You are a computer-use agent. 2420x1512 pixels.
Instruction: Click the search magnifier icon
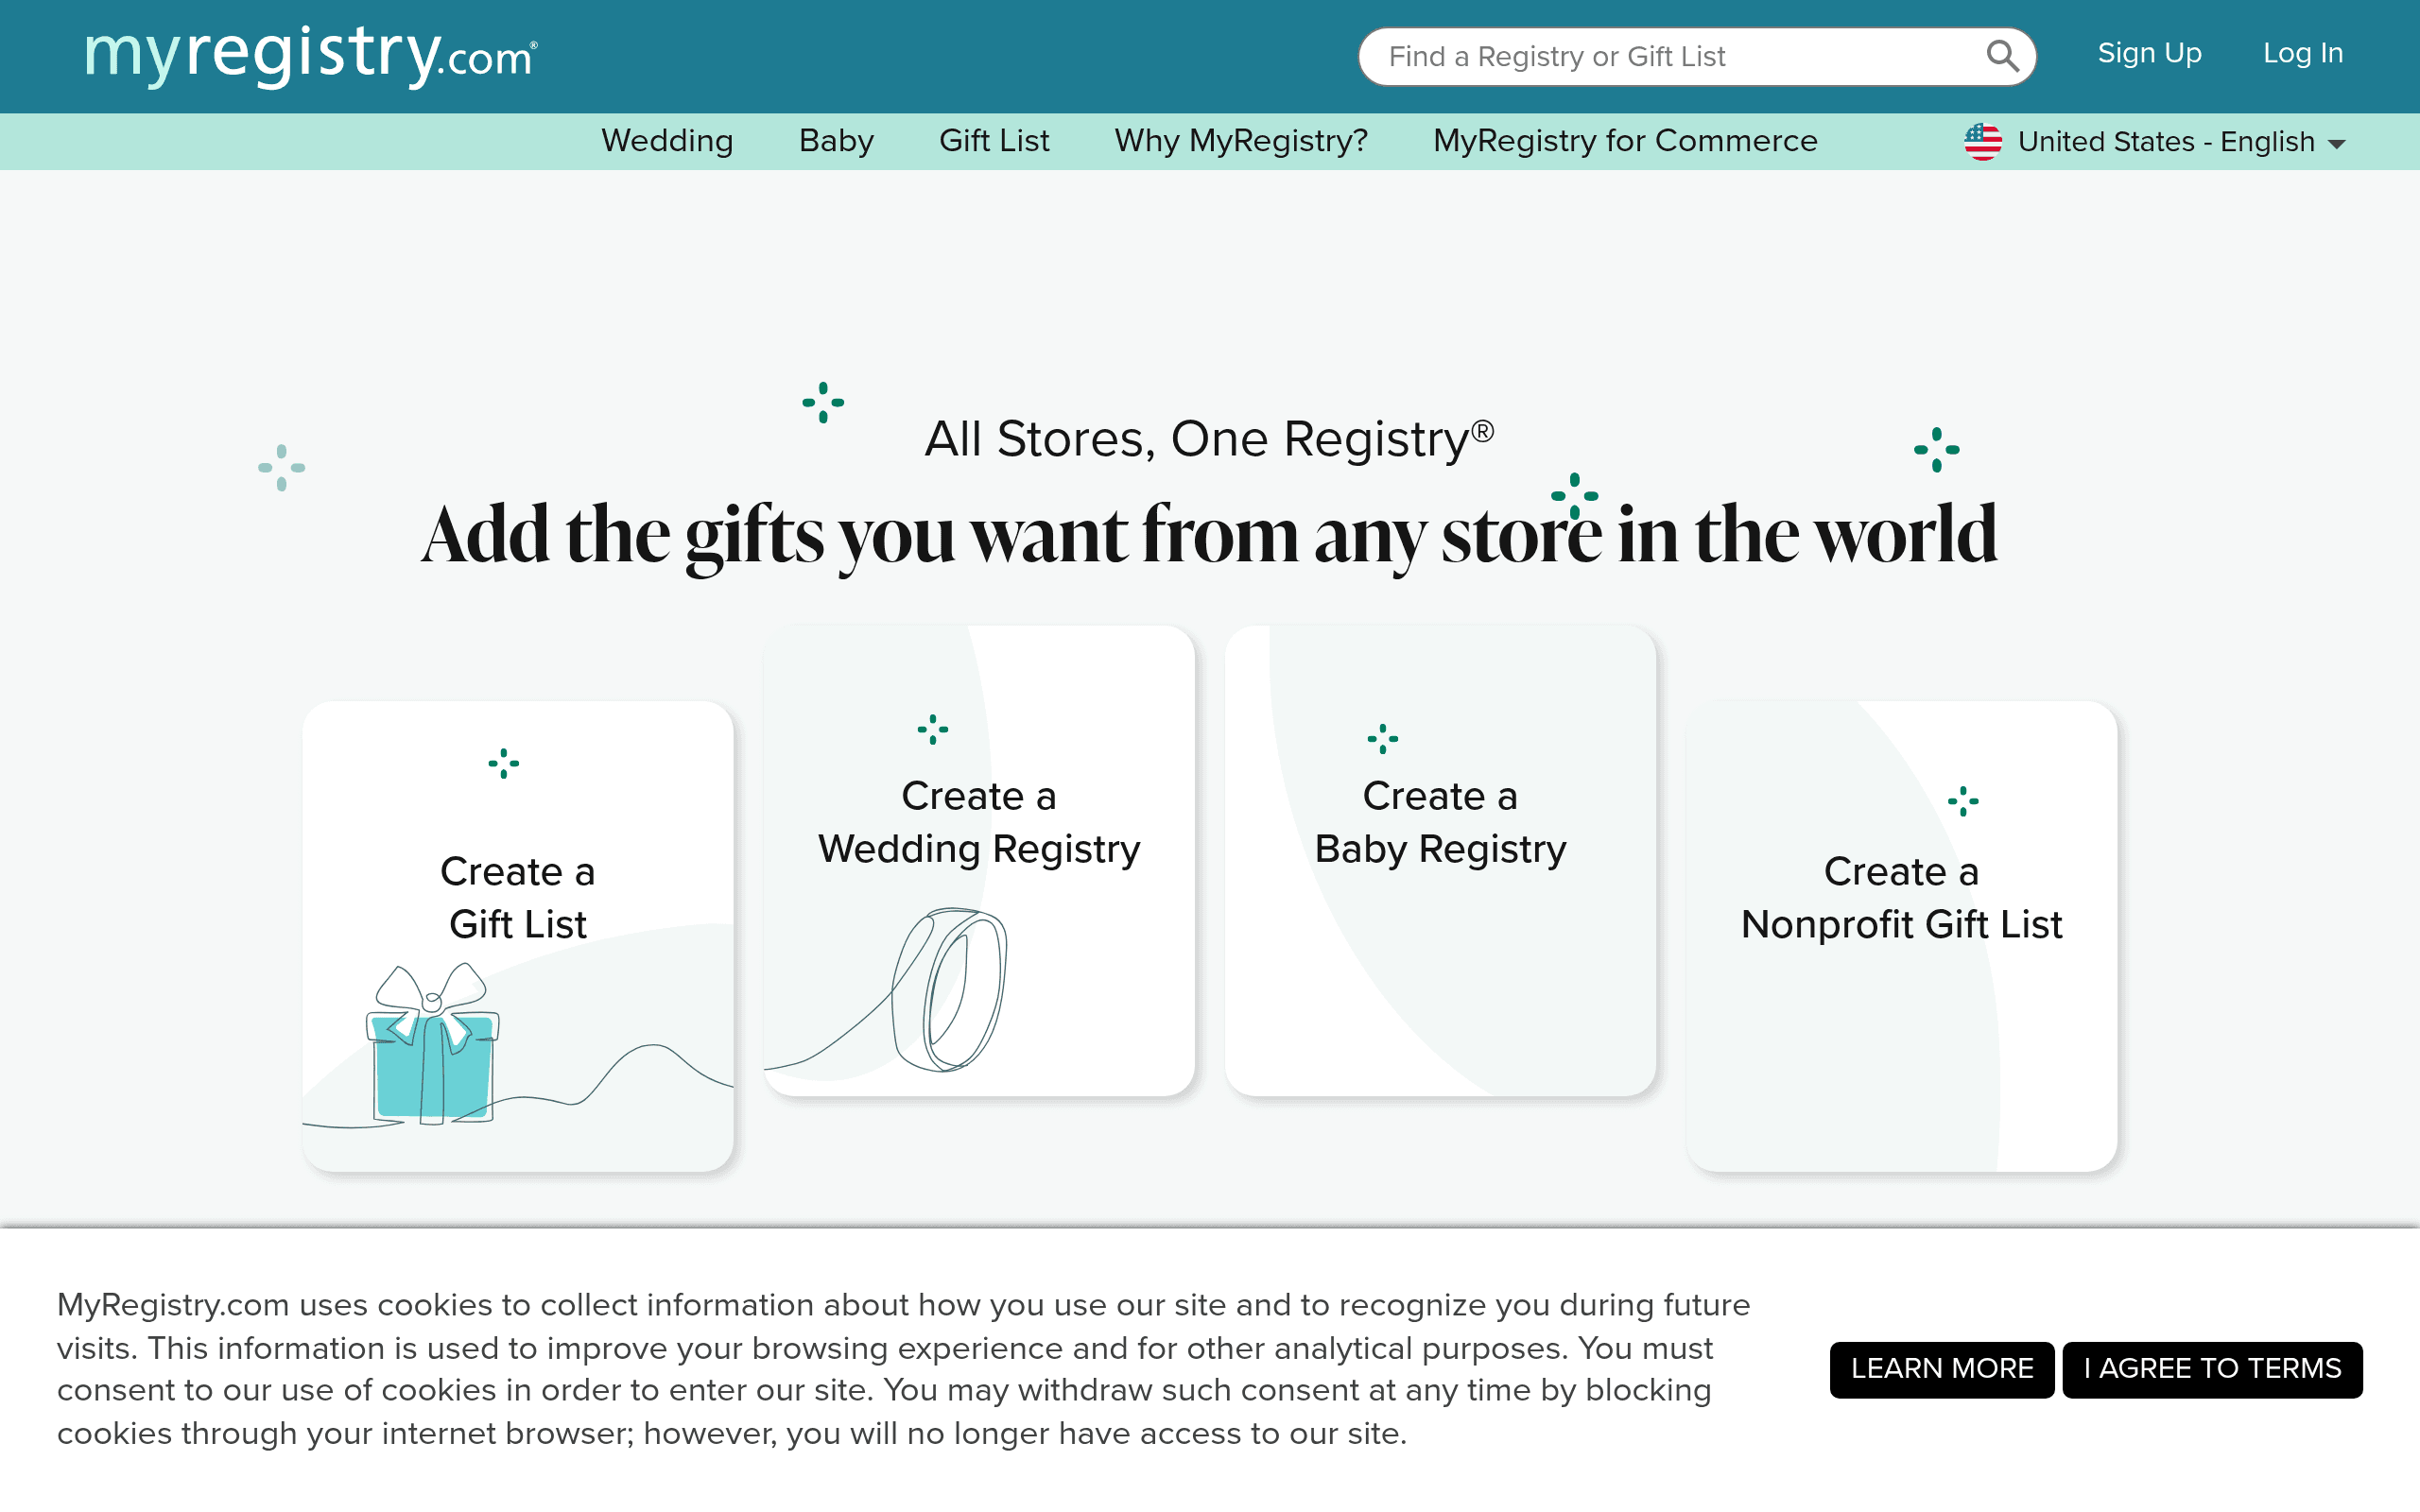pos(2001,56)
